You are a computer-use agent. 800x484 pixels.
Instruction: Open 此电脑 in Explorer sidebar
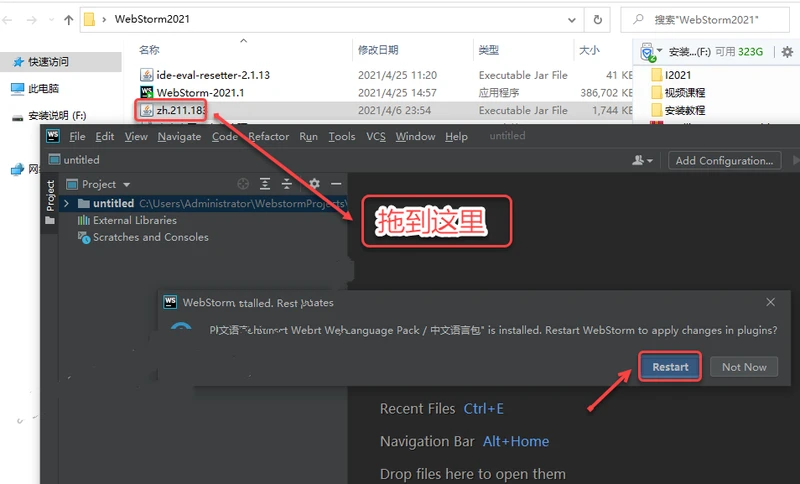[43, 88]
